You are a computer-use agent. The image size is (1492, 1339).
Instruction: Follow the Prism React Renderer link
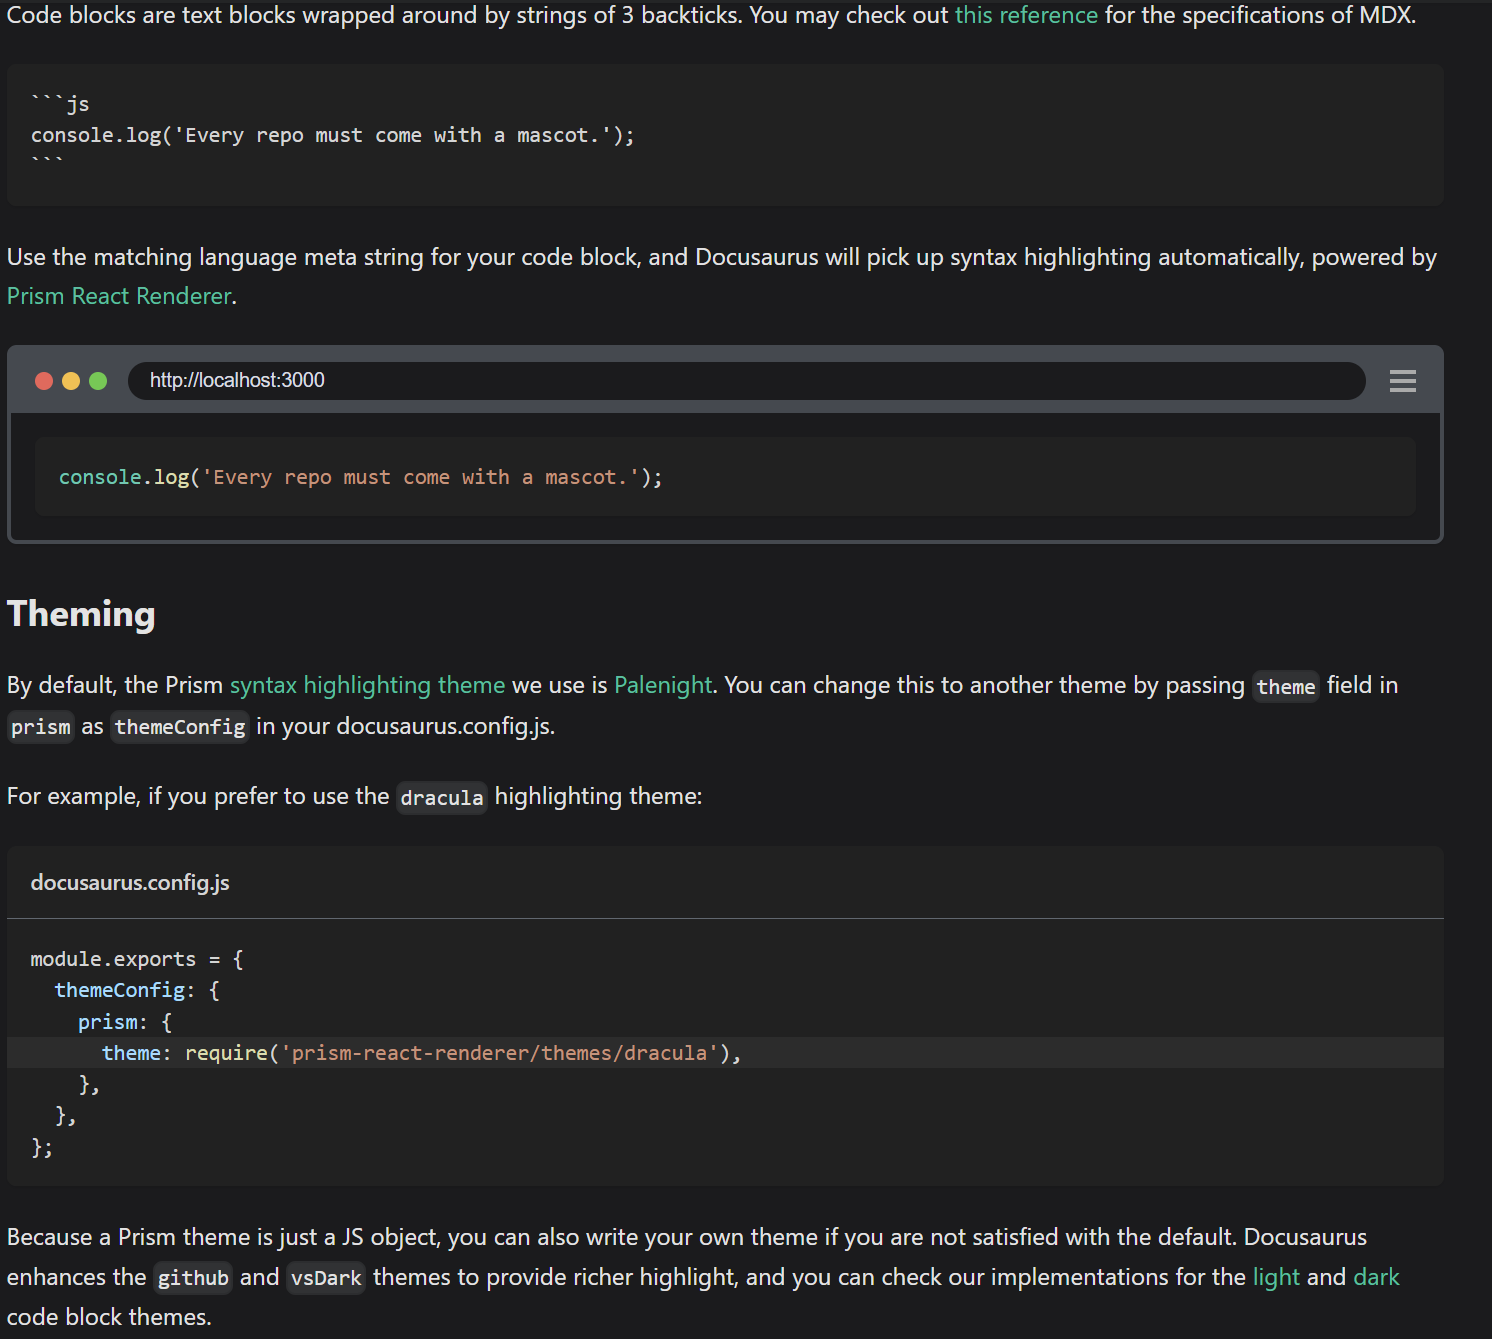[119, 297]
